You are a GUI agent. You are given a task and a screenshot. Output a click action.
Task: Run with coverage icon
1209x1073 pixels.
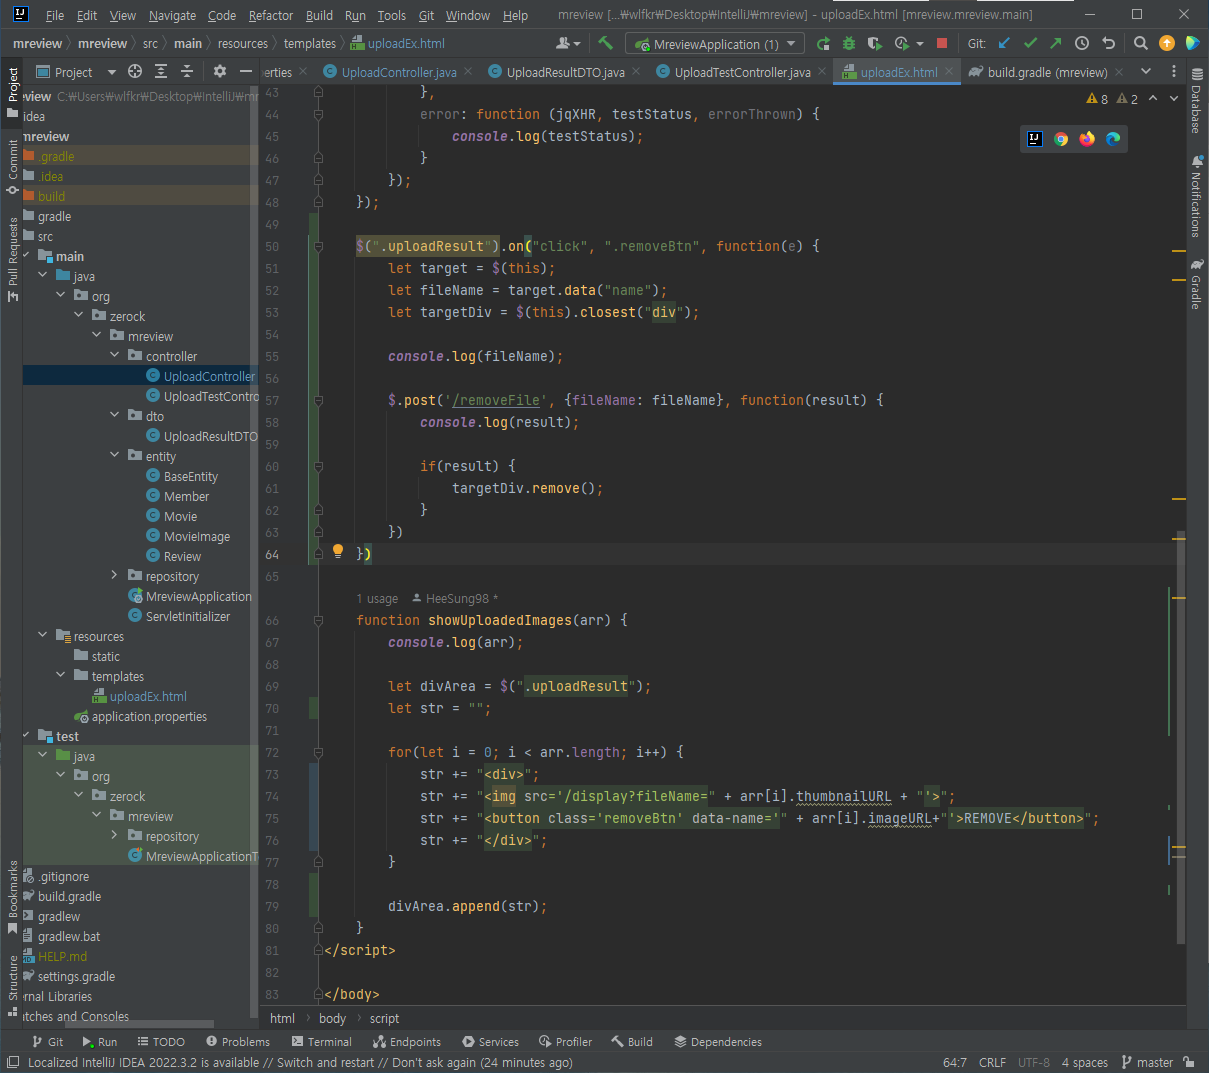pyautogui.click(x=875, y=43)
